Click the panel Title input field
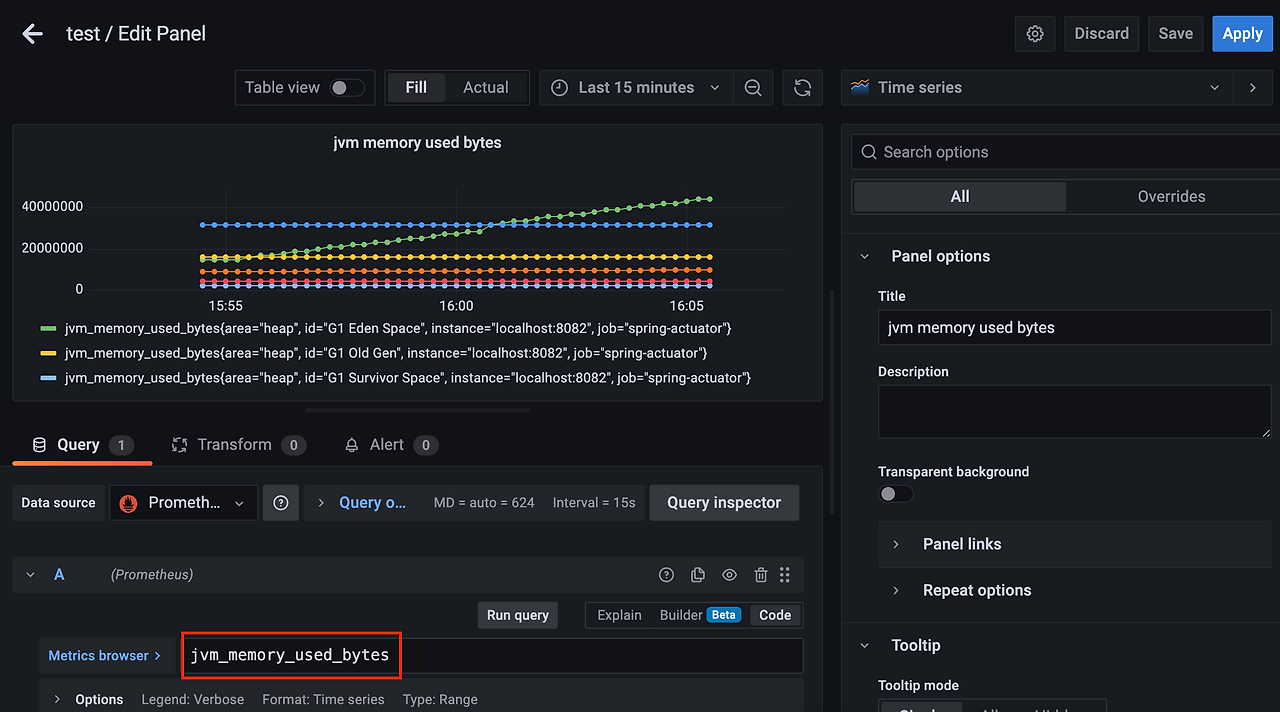Viewport: 1280px width, 712px height. pos(1075,327)
